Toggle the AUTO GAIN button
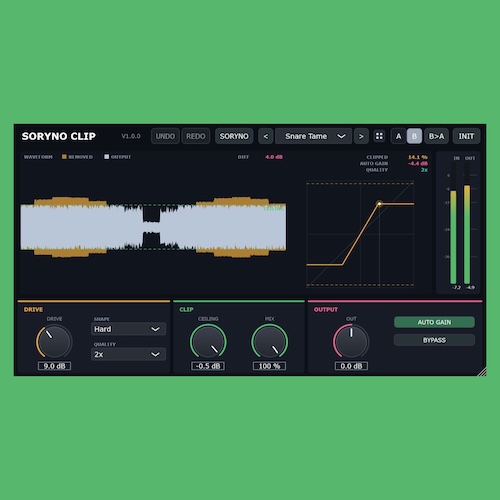Screen dimensions: 500x500 [434, 322]
